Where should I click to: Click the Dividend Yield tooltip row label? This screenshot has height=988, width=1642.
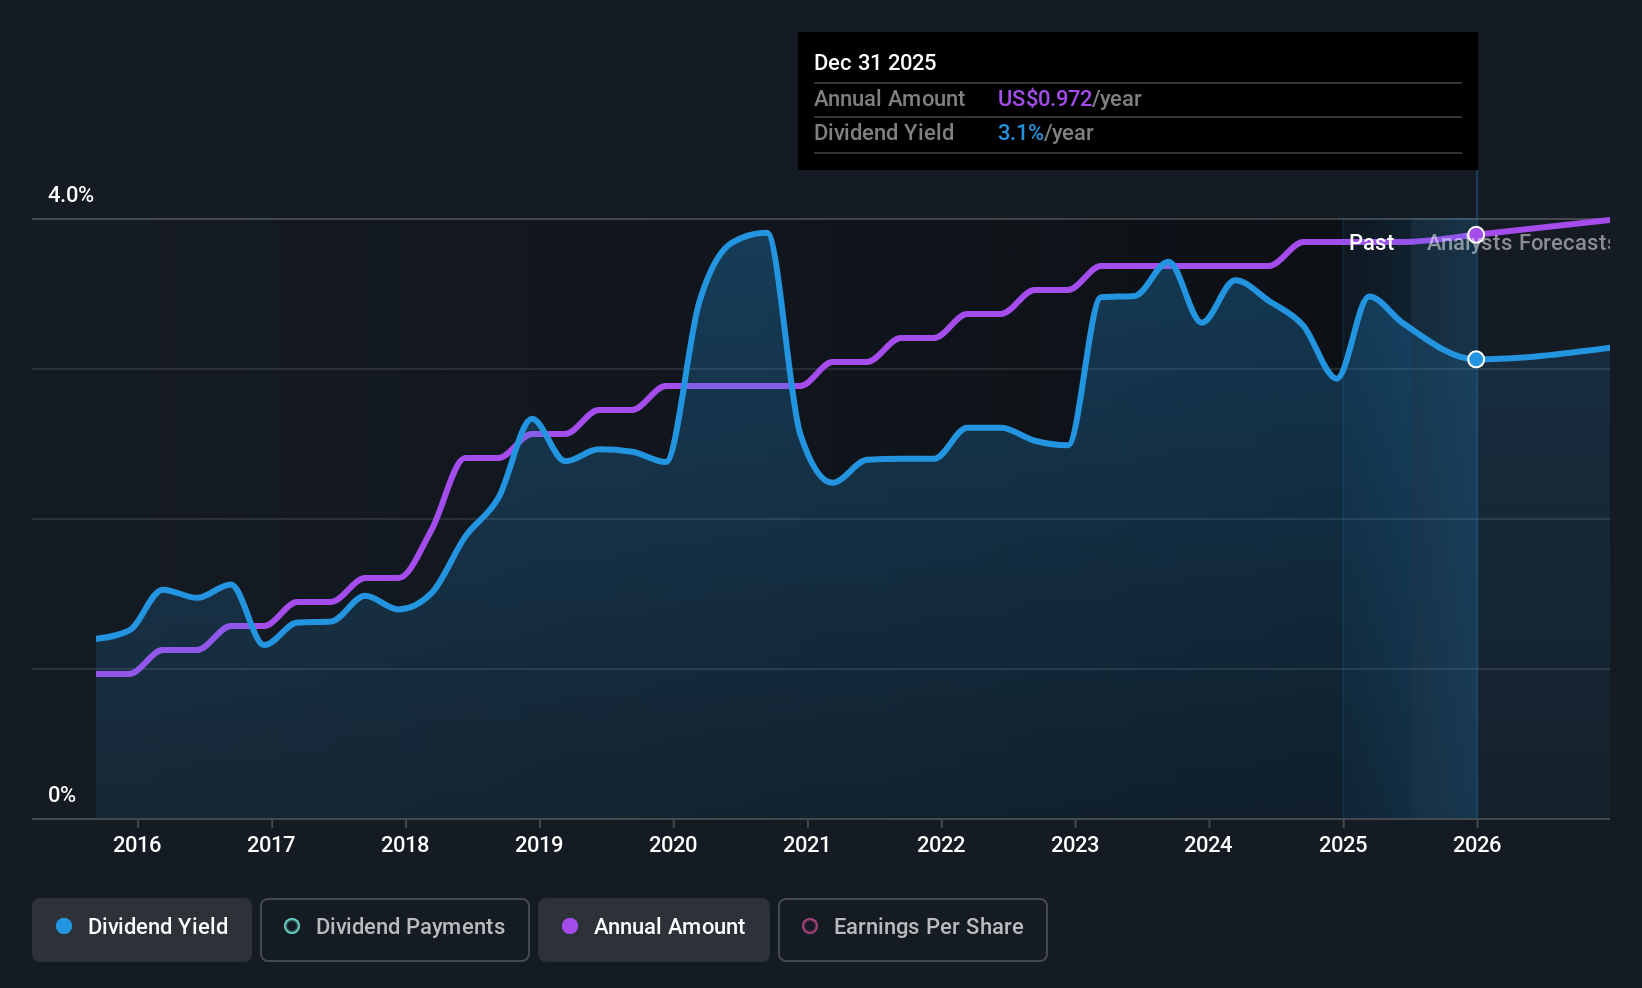[884, 132]
